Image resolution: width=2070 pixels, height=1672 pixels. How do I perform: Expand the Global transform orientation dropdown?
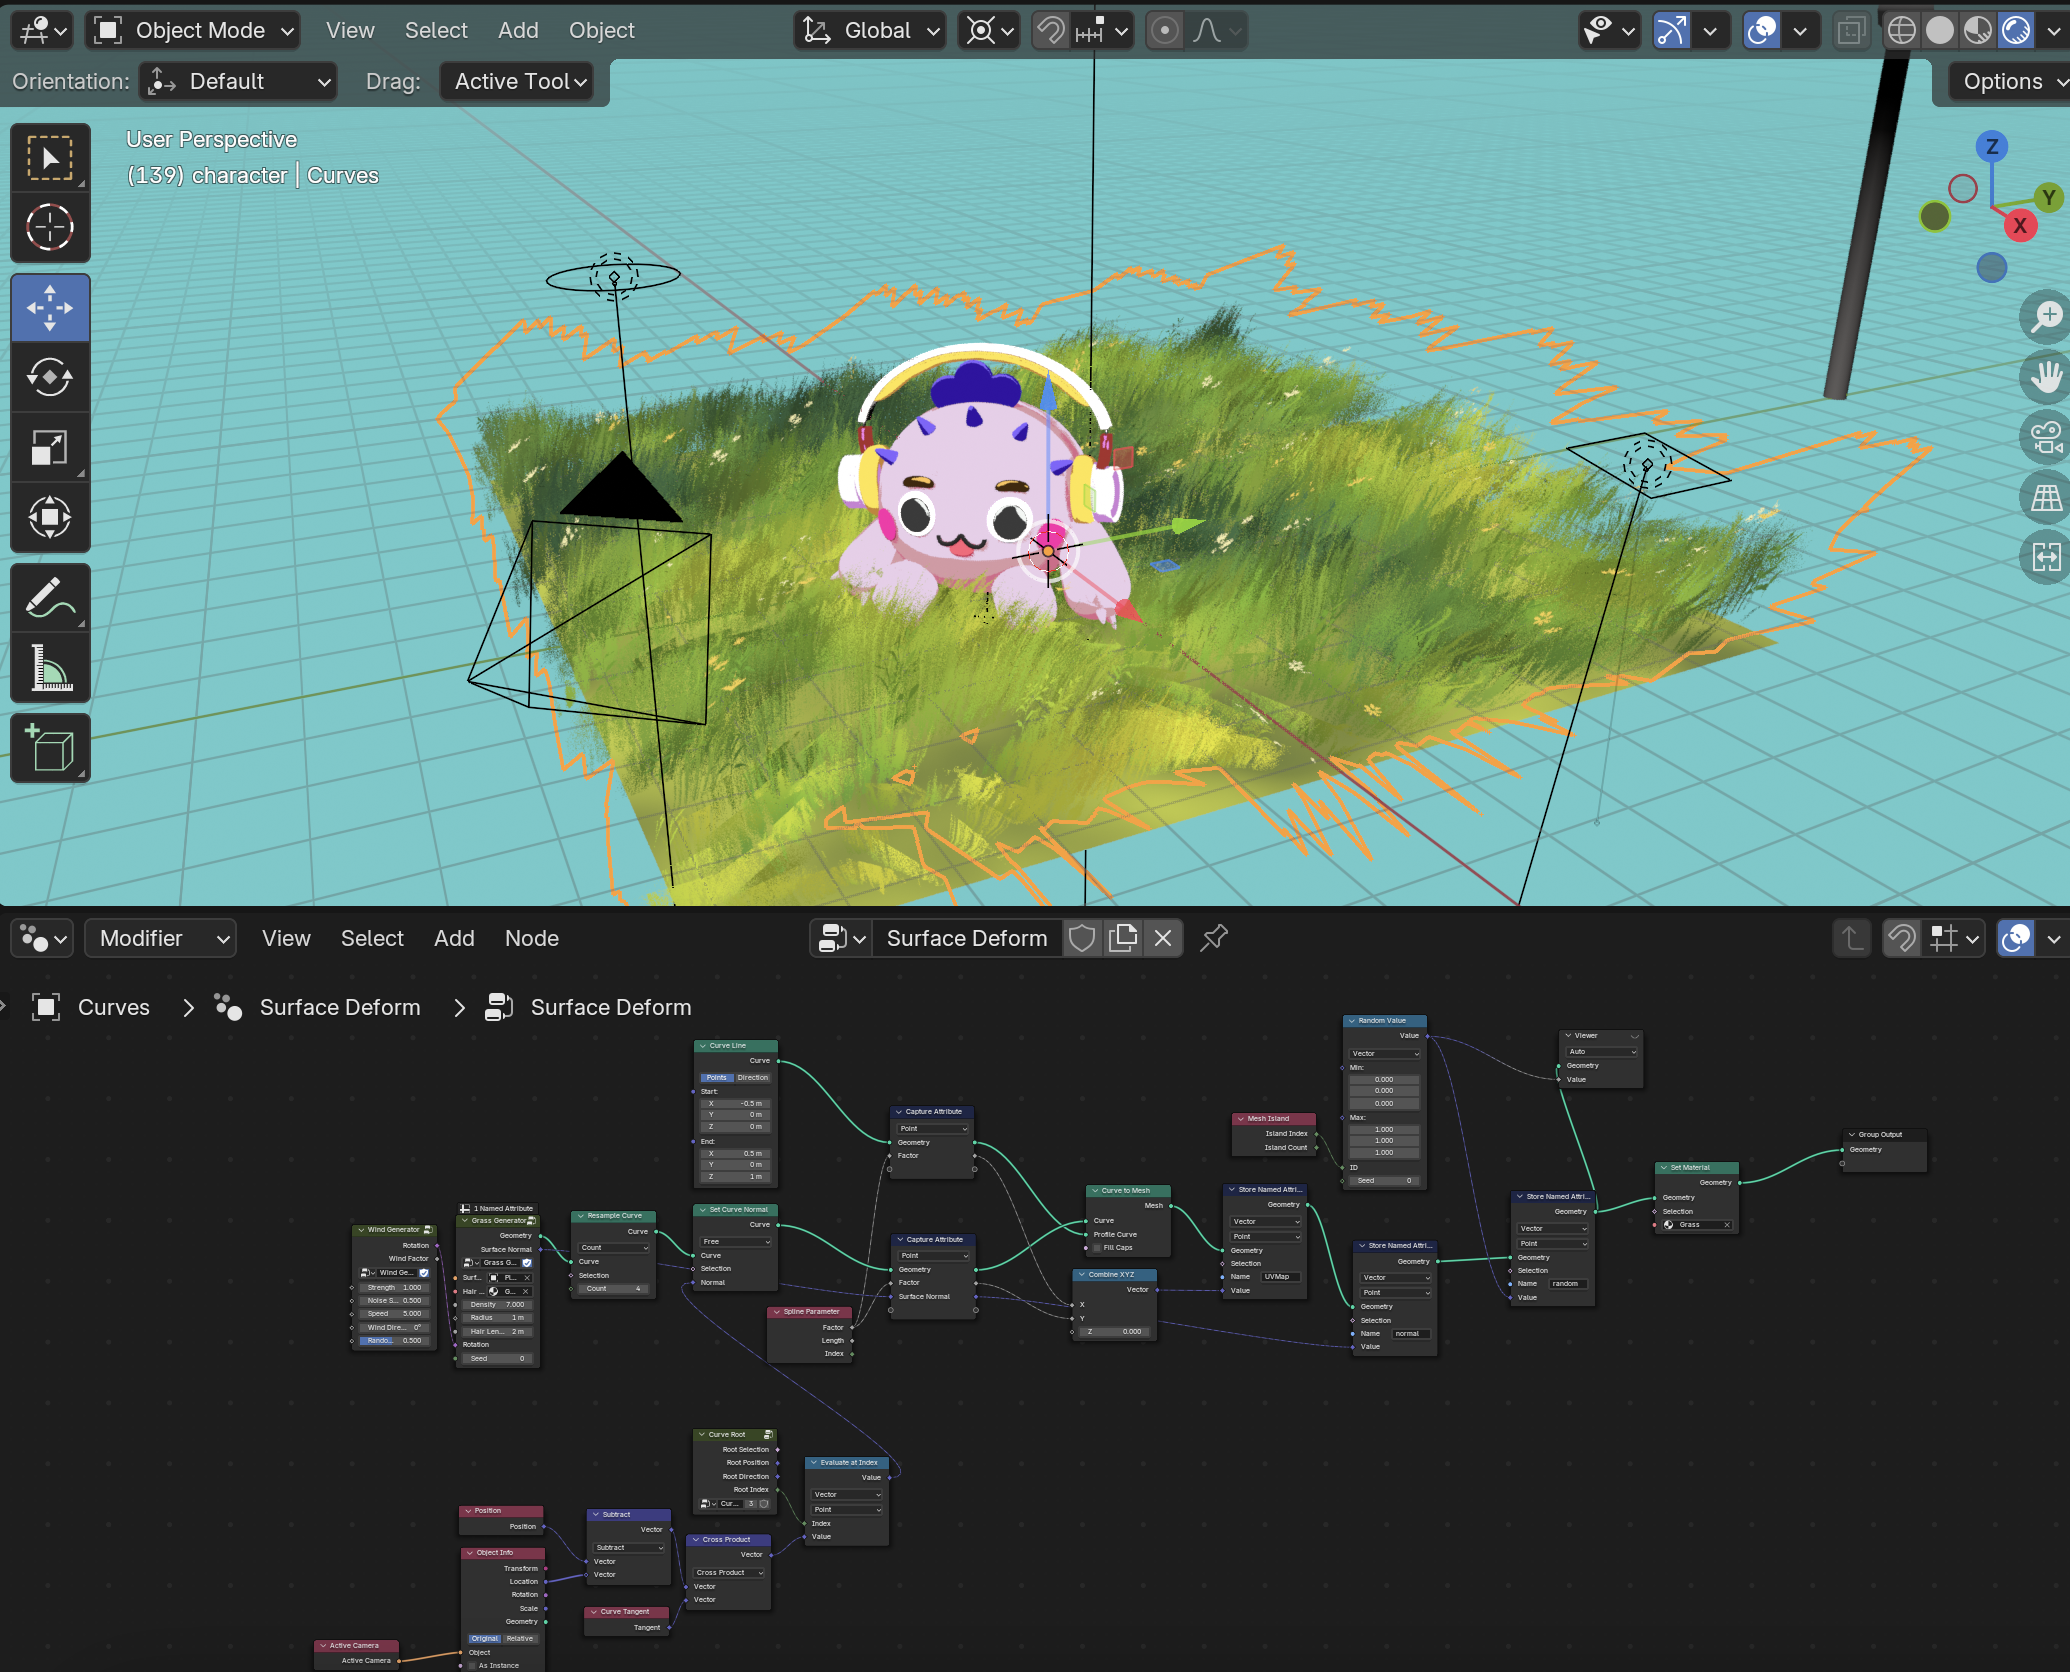pyautogui.click(x=872, y=31)
